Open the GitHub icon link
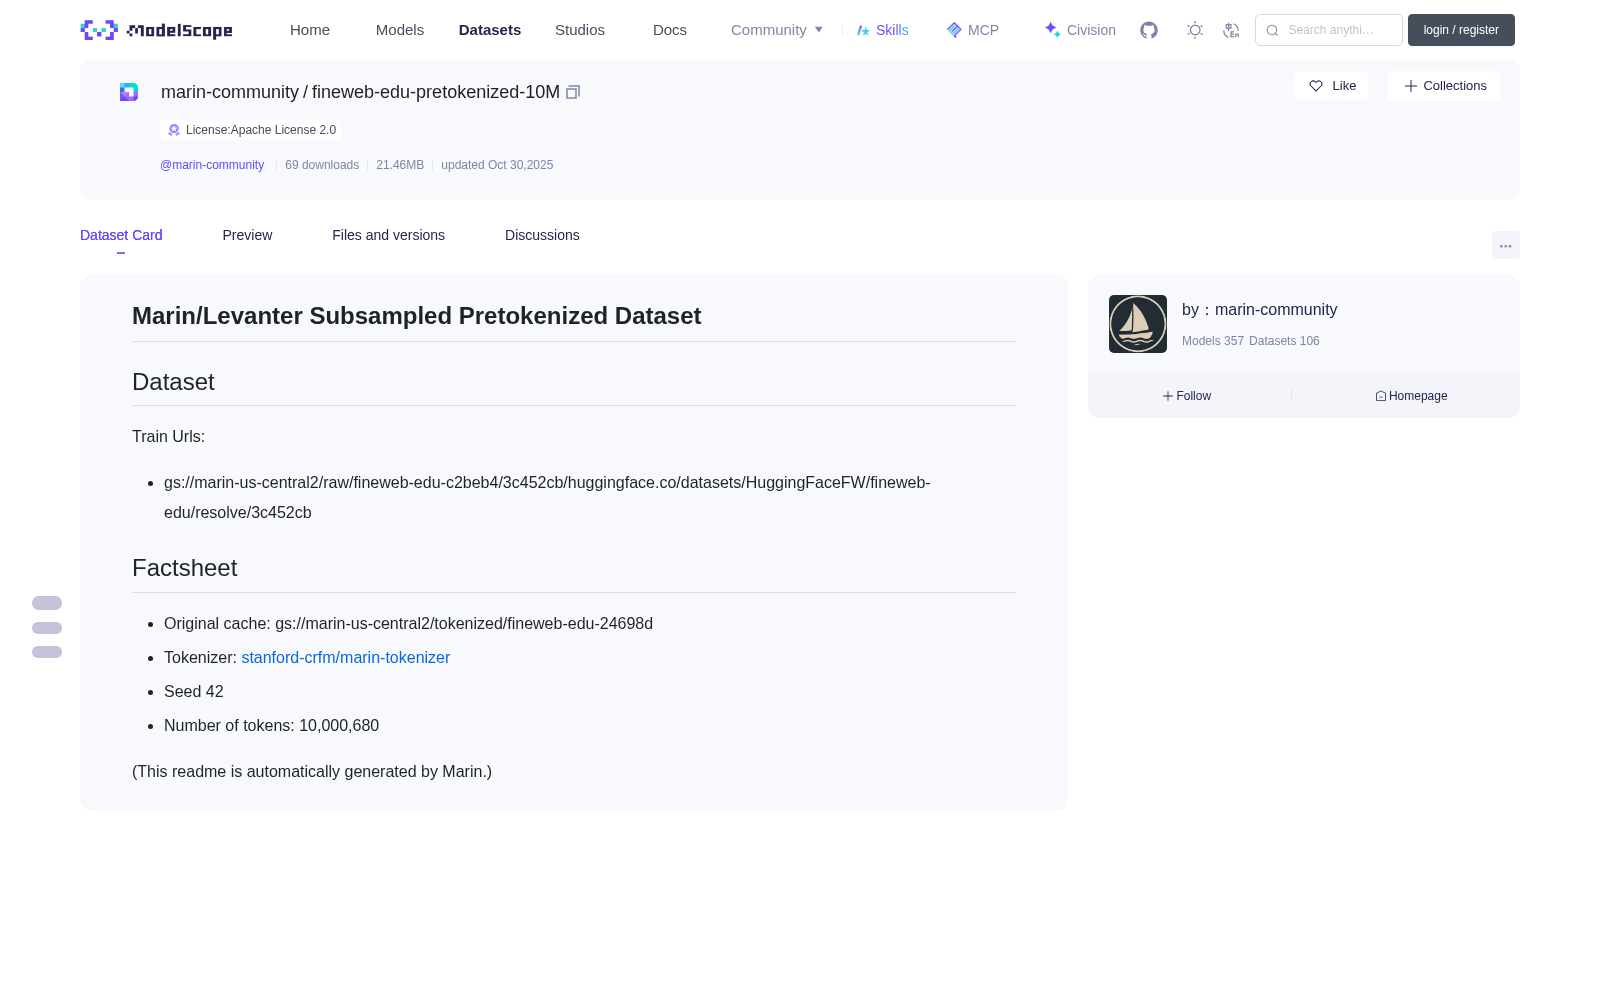The height and width of the screenshot is (1000, 1600). (x=1149, y=30)
